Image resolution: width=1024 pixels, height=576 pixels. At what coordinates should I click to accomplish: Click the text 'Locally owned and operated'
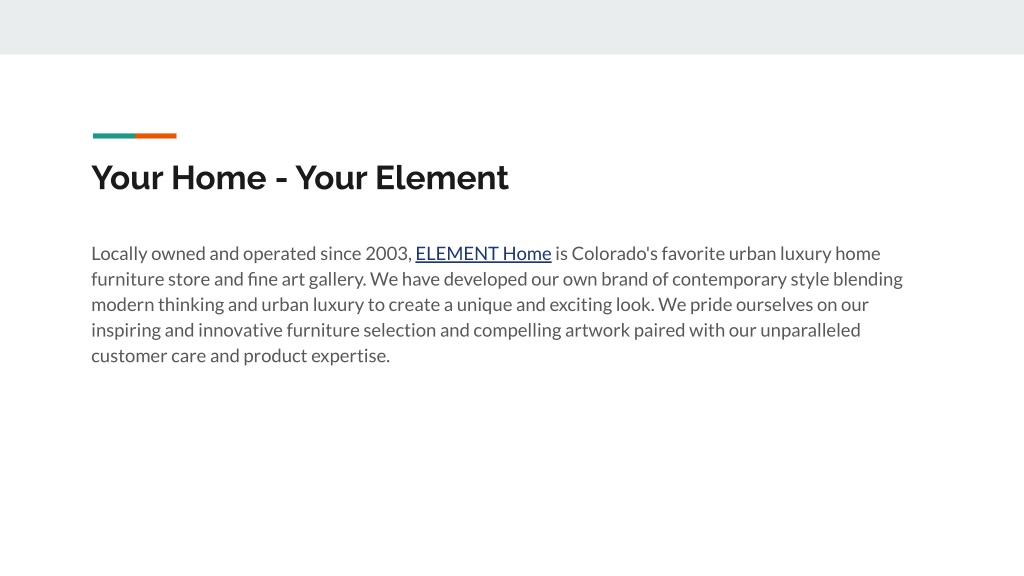(204, 253)
